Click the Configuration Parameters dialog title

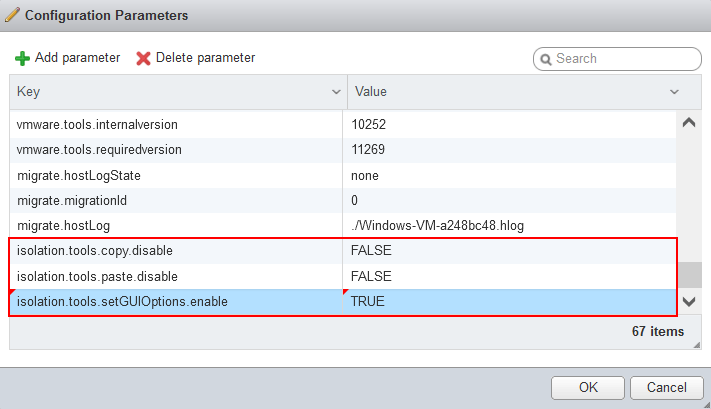coord(107,15)
